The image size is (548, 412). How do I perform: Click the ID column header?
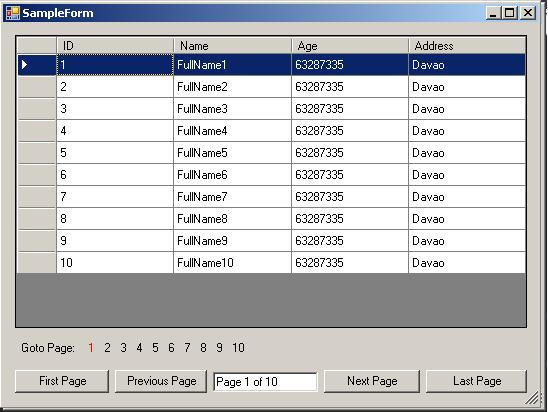pos(115,46)
